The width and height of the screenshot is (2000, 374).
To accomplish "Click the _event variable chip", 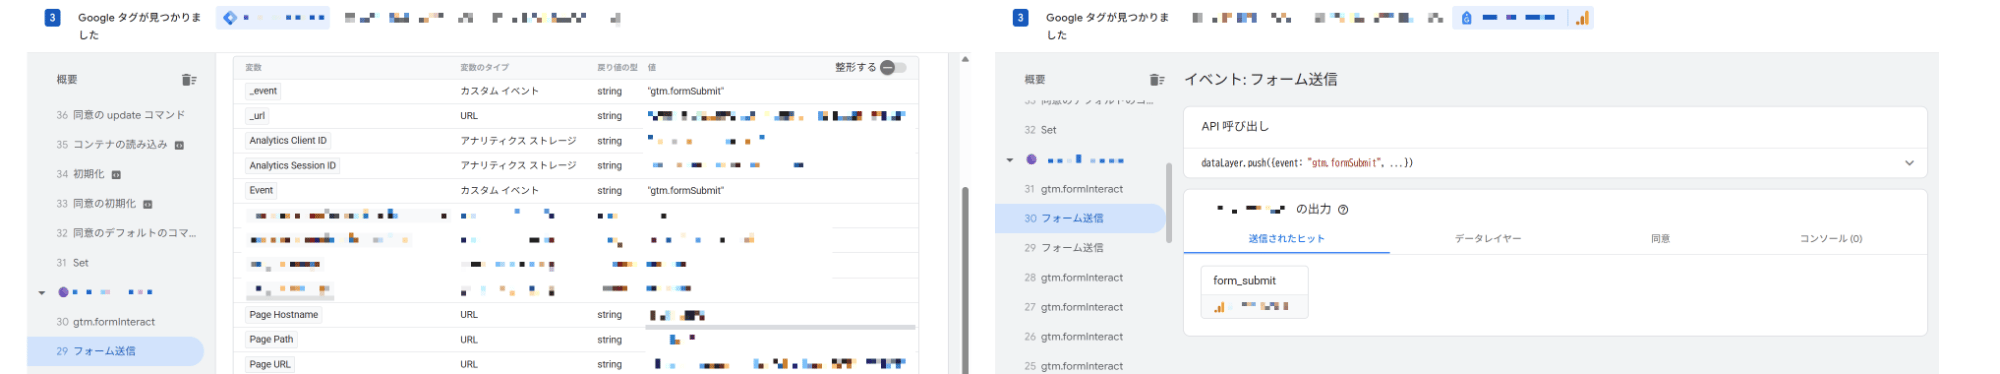I will click(x=264, y=91).
